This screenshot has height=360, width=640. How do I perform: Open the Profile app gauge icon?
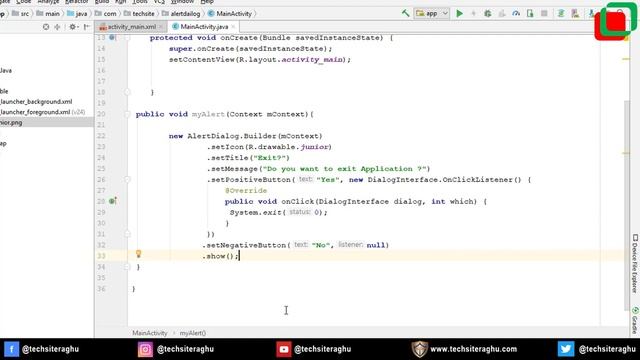click(516, 13)
